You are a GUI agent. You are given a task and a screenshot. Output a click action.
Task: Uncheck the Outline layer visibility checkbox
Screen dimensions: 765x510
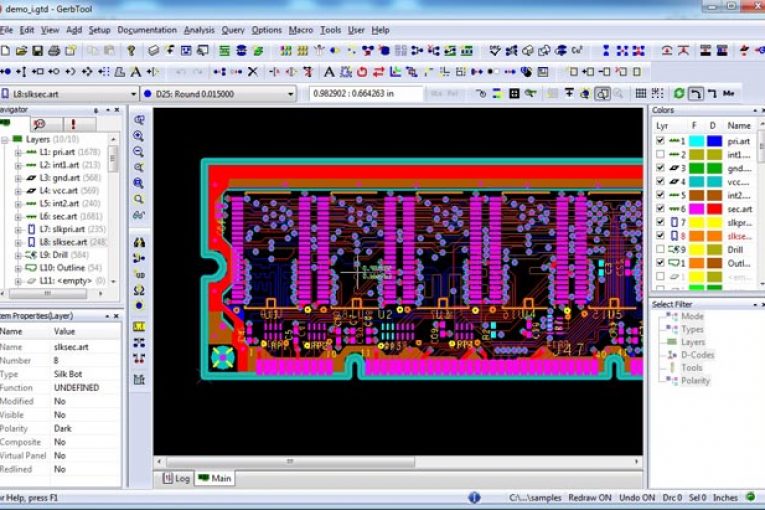pos(660,263)
